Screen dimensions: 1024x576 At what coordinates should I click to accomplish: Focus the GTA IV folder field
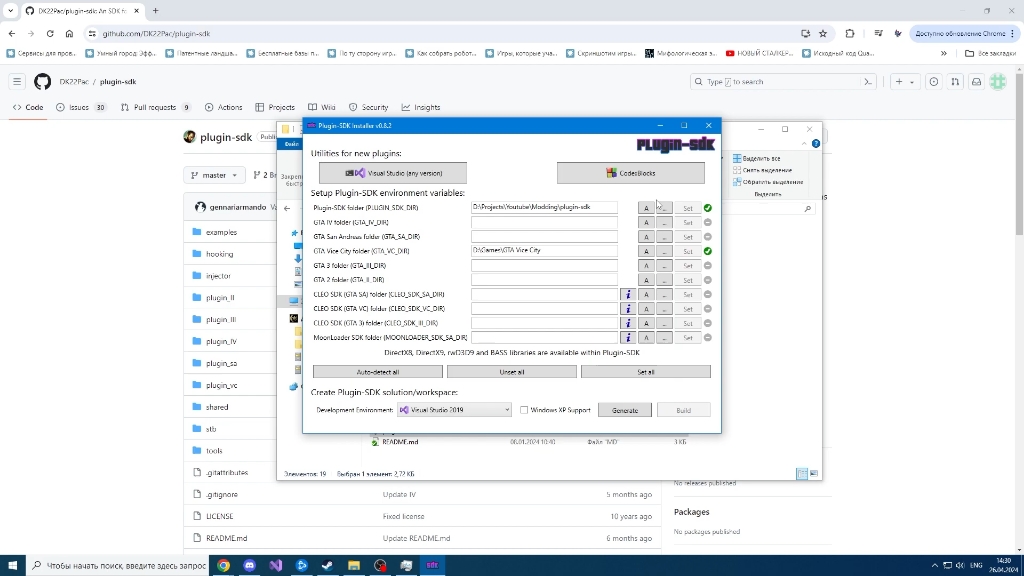[x=544, y=222]
